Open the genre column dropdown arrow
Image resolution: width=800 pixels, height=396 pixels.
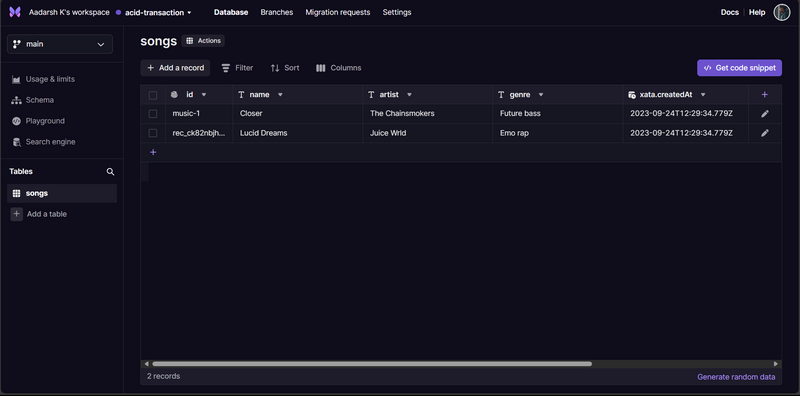541,95
